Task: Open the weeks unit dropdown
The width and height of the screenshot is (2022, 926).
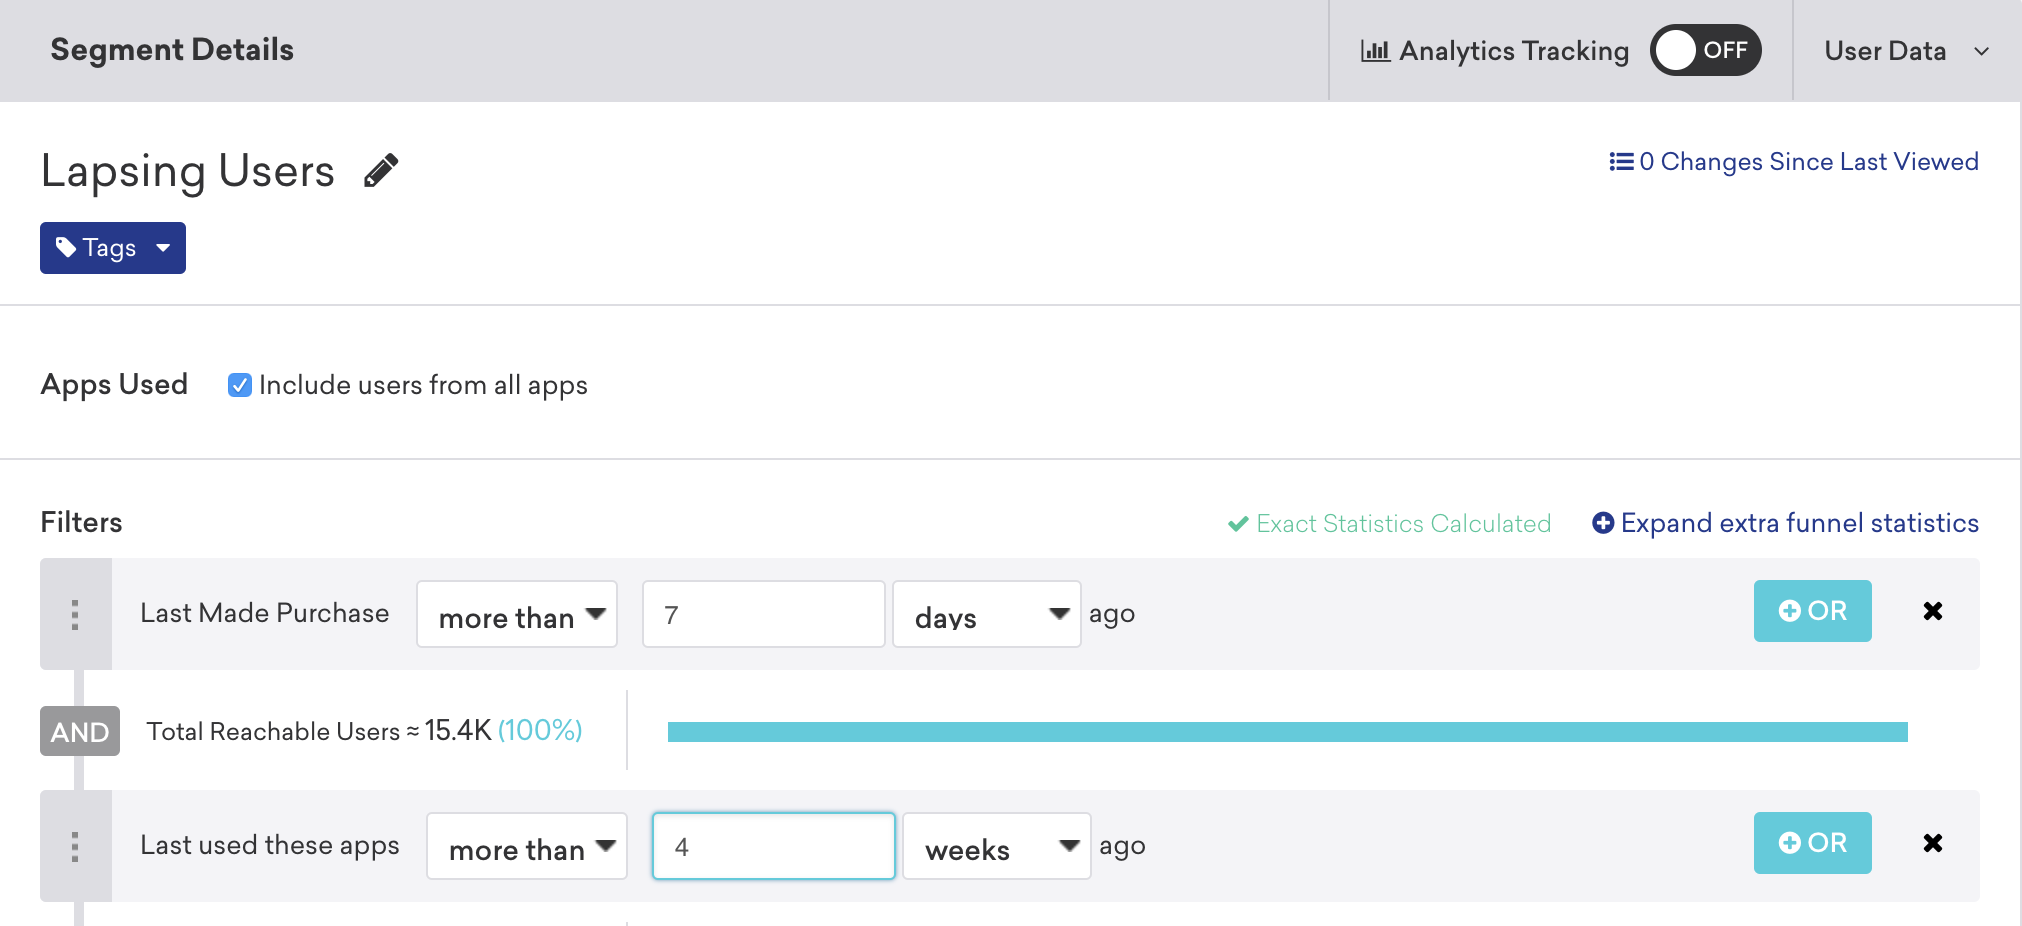Action: (x=997, y=846)
